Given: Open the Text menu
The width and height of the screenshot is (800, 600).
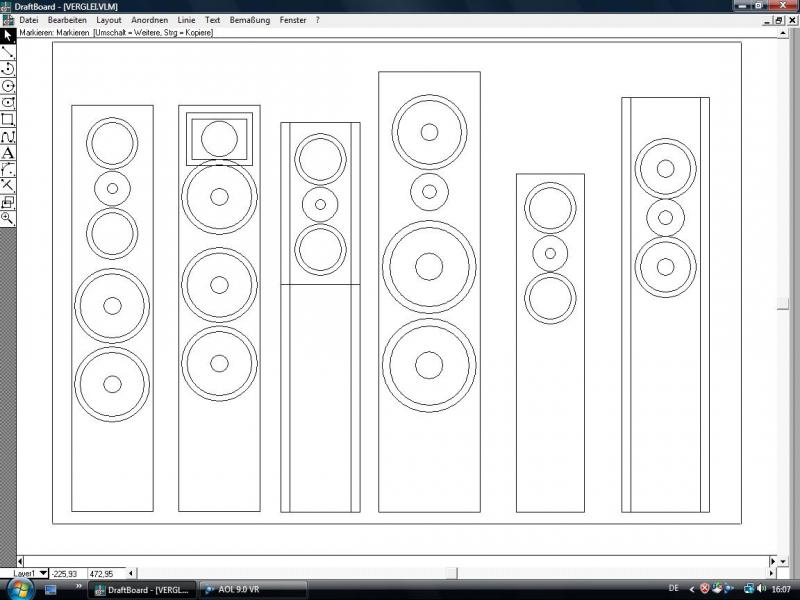Looking at the screenshot, I should coord(212,20).
